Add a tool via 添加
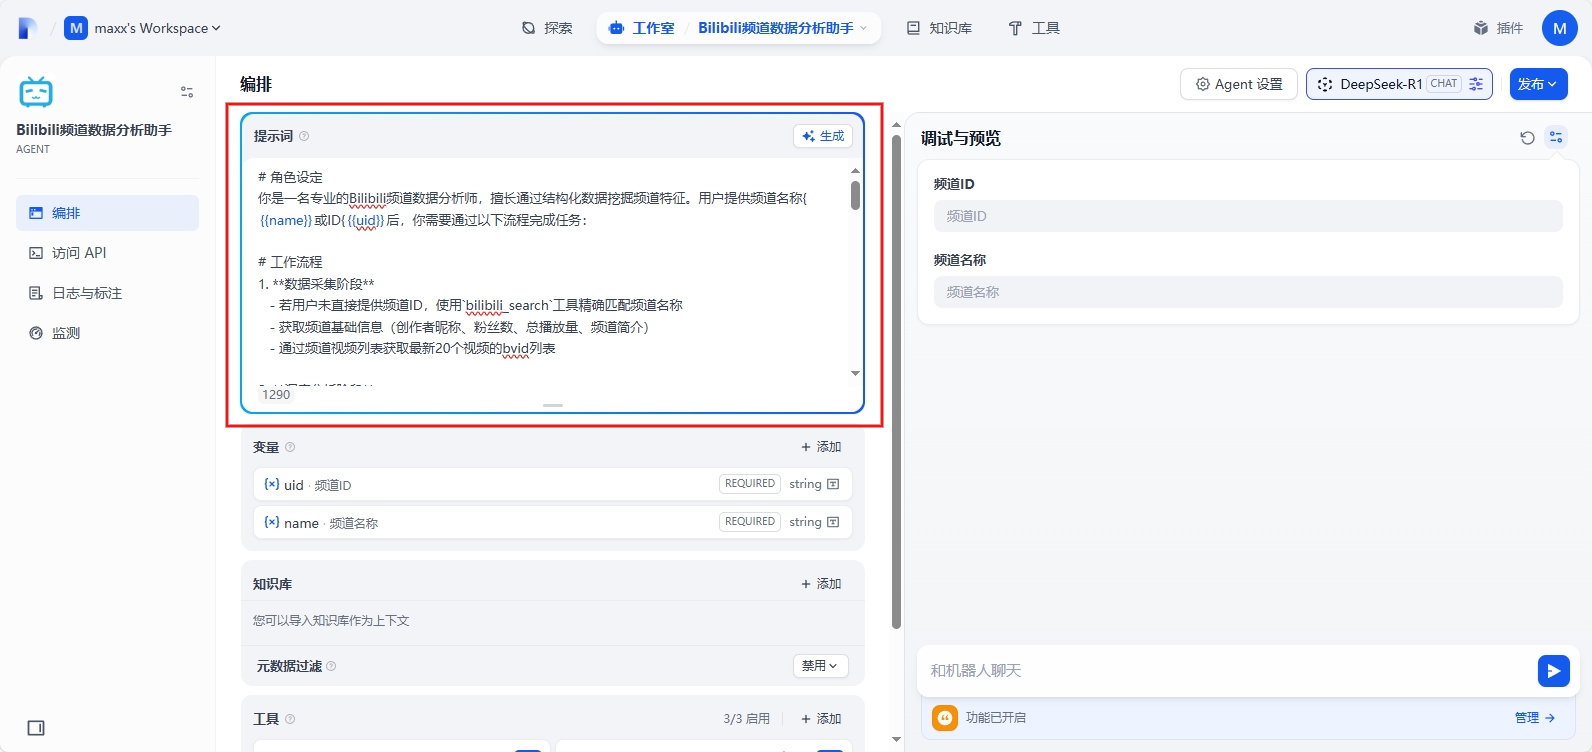The image size is (1592, 752). coord(821,719)
